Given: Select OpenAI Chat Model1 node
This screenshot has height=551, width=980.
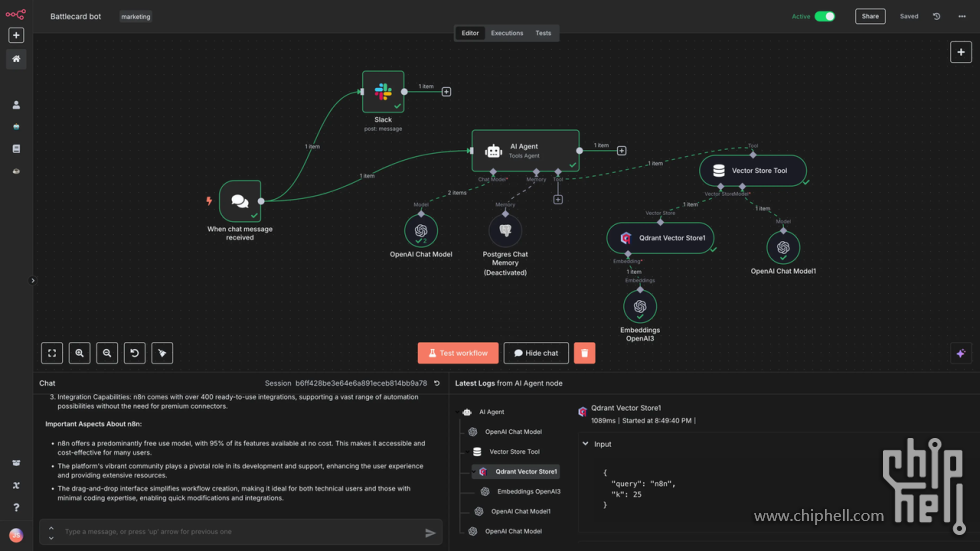Looking at the screenshot, I should click(783, 247).
